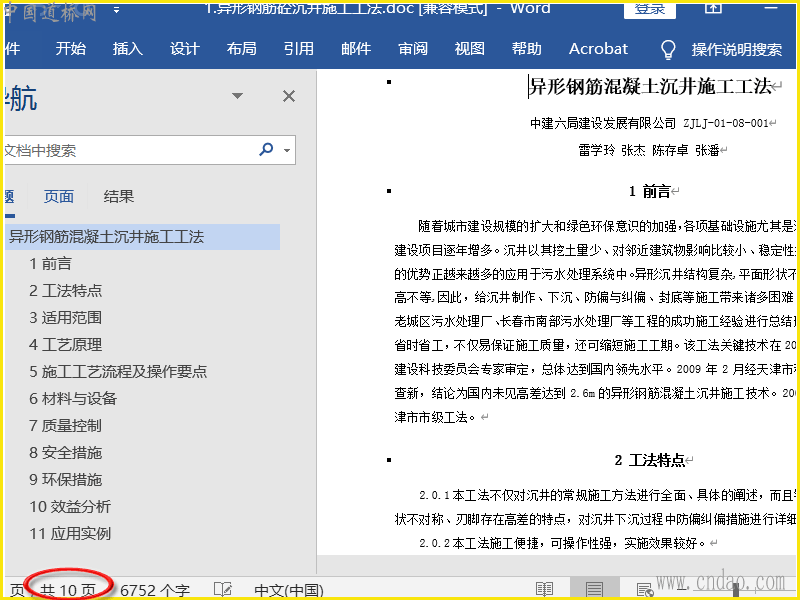Expand the search options dropdown arrow
Image resolution: width=800 pixels, height=600 pixels.
287,150
